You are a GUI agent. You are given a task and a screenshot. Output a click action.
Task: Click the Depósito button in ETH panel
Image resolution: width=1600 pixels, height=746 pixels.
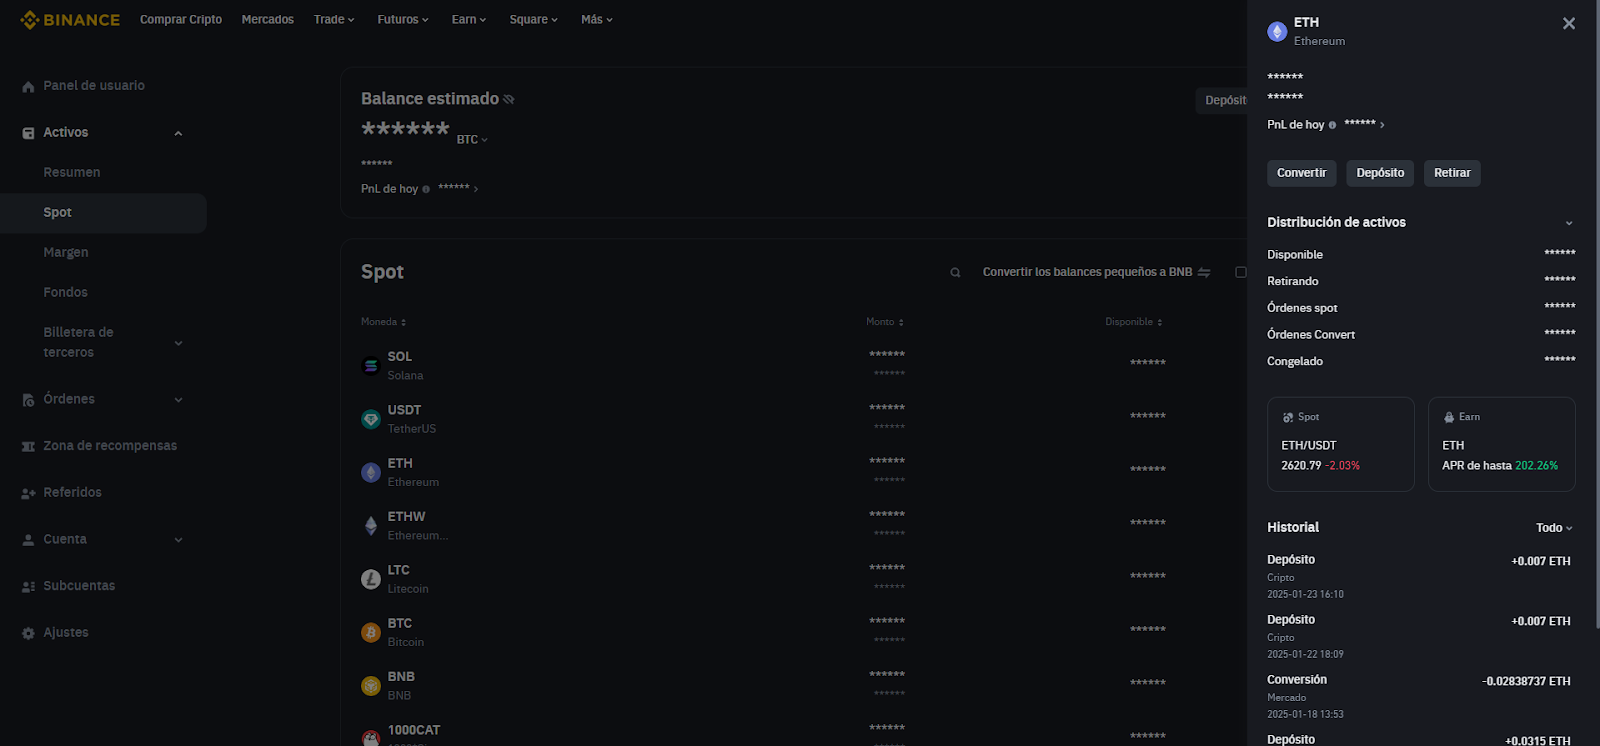pos(1380,173)
